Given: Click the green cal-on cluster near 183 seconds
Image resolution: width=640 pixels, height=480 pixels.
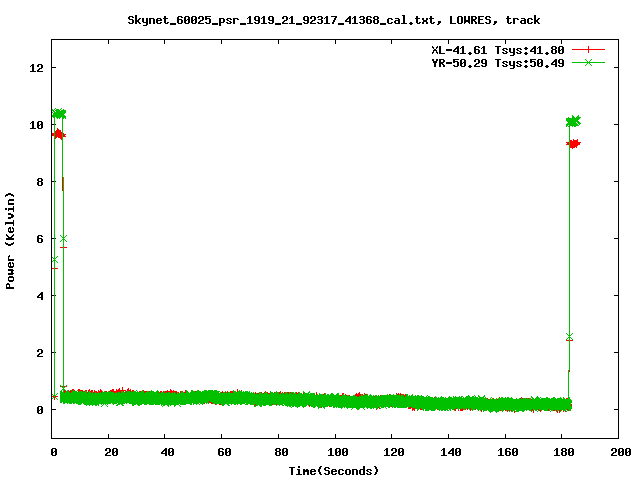Looking at the screenshot, I should [573, 121].
